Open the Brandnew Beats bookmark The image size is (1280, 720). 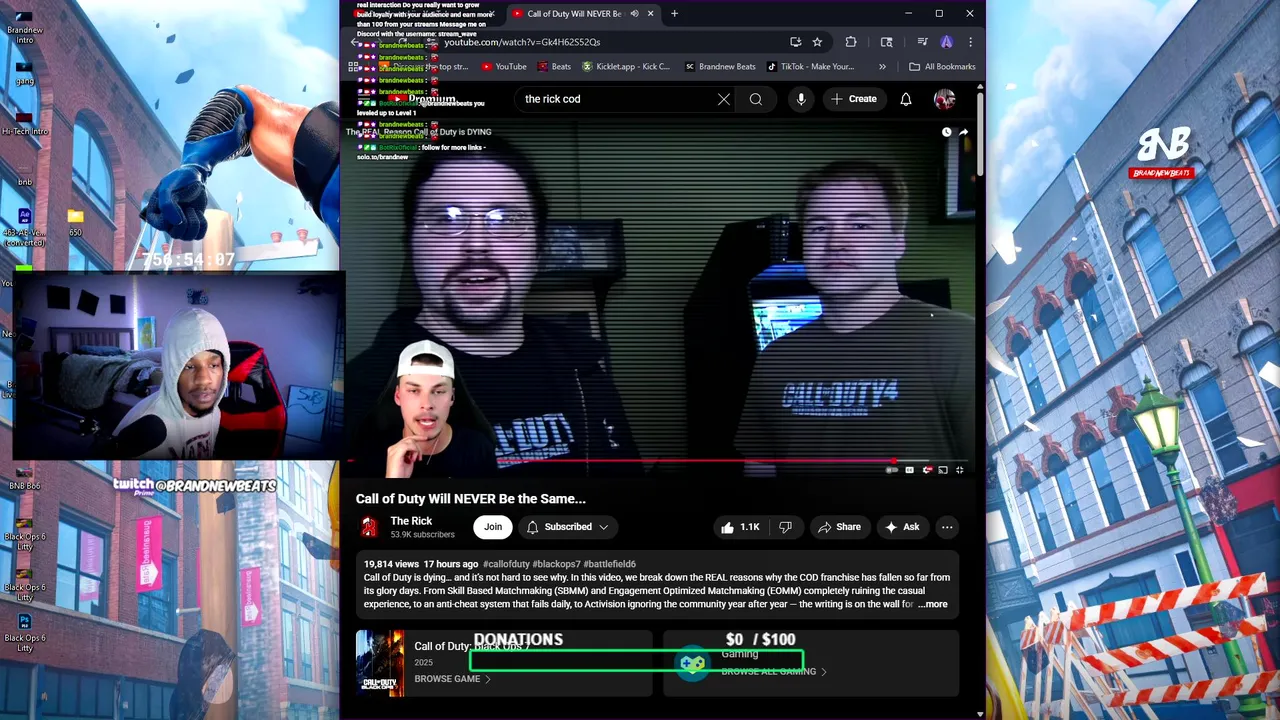pyautogui.click(x=720, y=67)
